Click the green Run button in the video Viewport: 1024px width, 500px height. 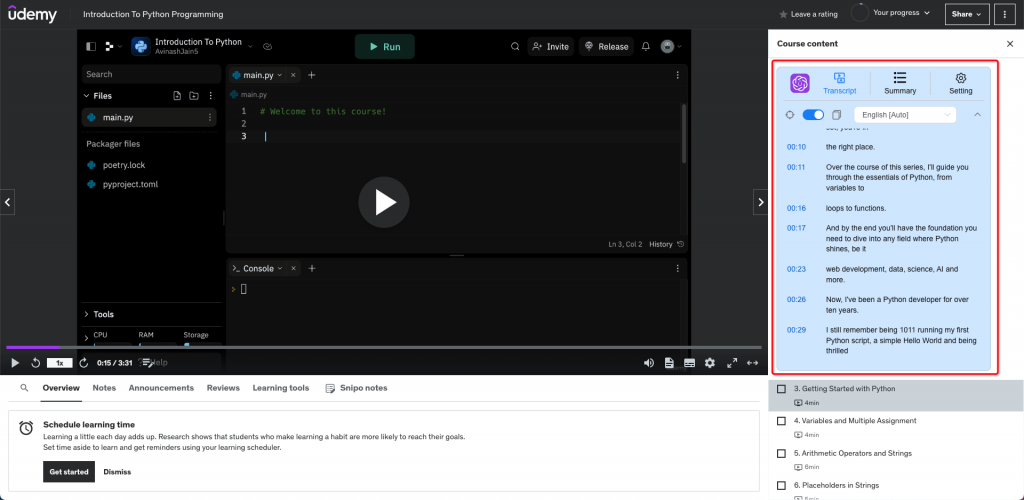tap(385, 46)
